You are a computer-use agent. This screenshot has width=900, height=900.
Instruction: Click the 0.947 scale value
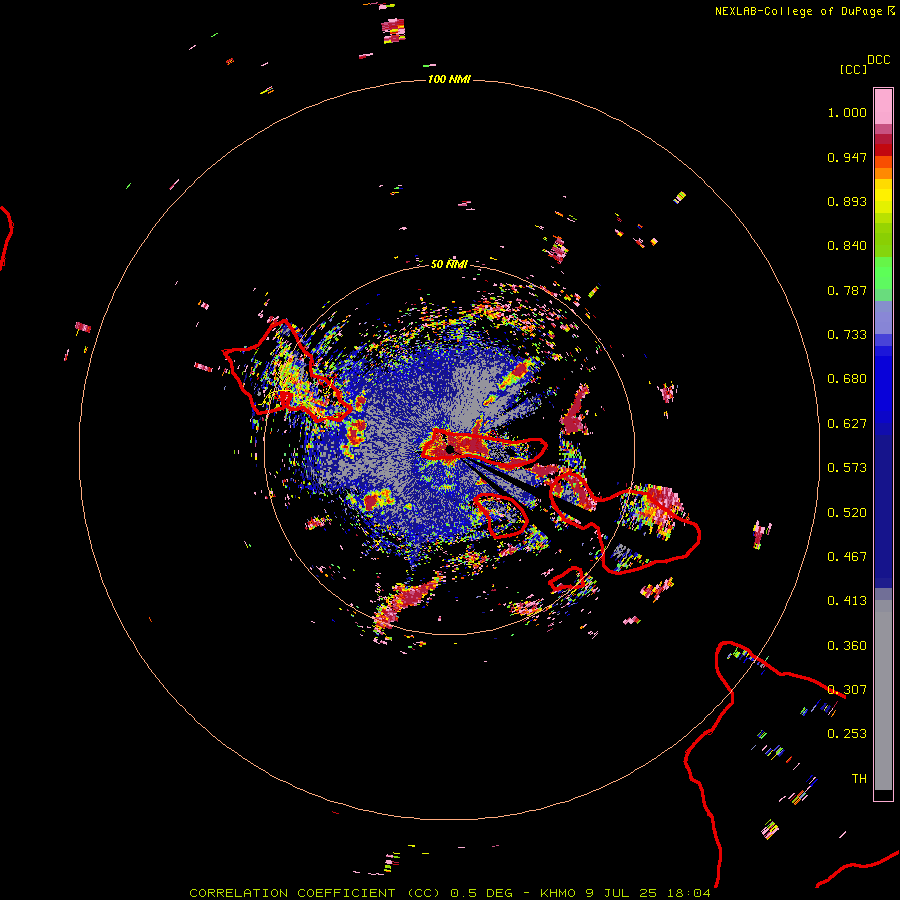click(x=847, y=157)
